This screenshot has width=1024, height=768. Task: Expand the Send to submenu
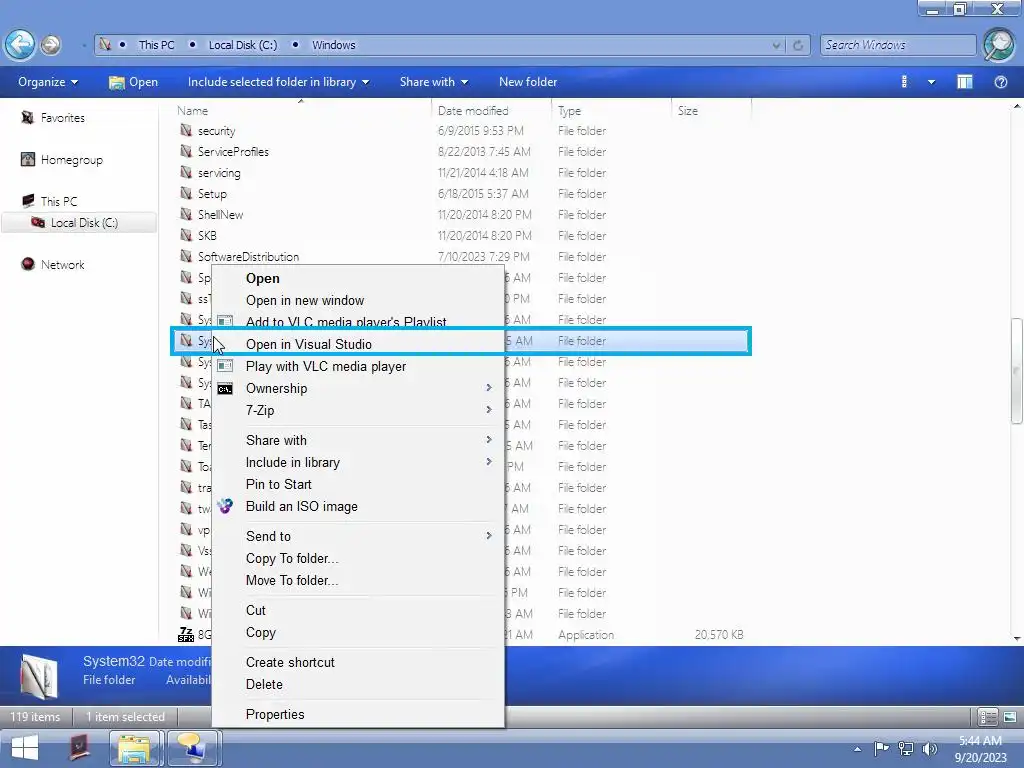point(358,537)
